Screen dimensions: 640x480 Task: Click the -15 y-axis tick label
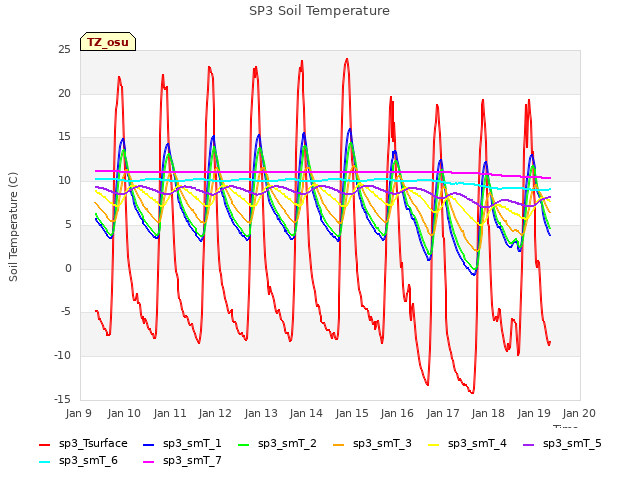62,400
